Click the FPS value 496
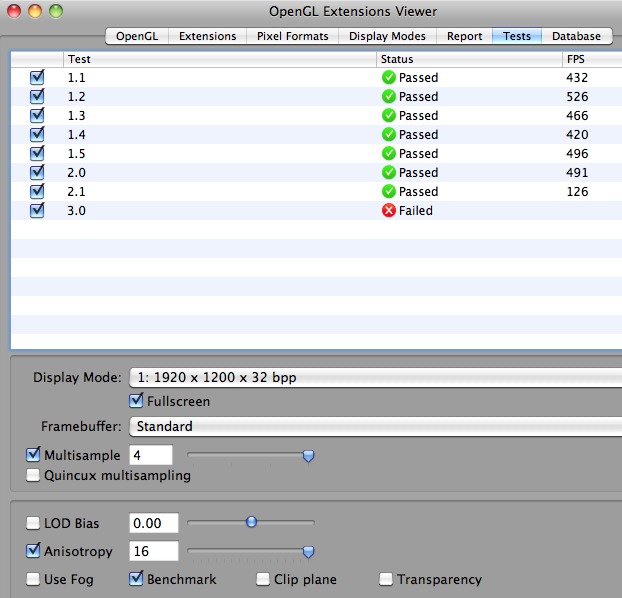 click(x=577, y=154)
